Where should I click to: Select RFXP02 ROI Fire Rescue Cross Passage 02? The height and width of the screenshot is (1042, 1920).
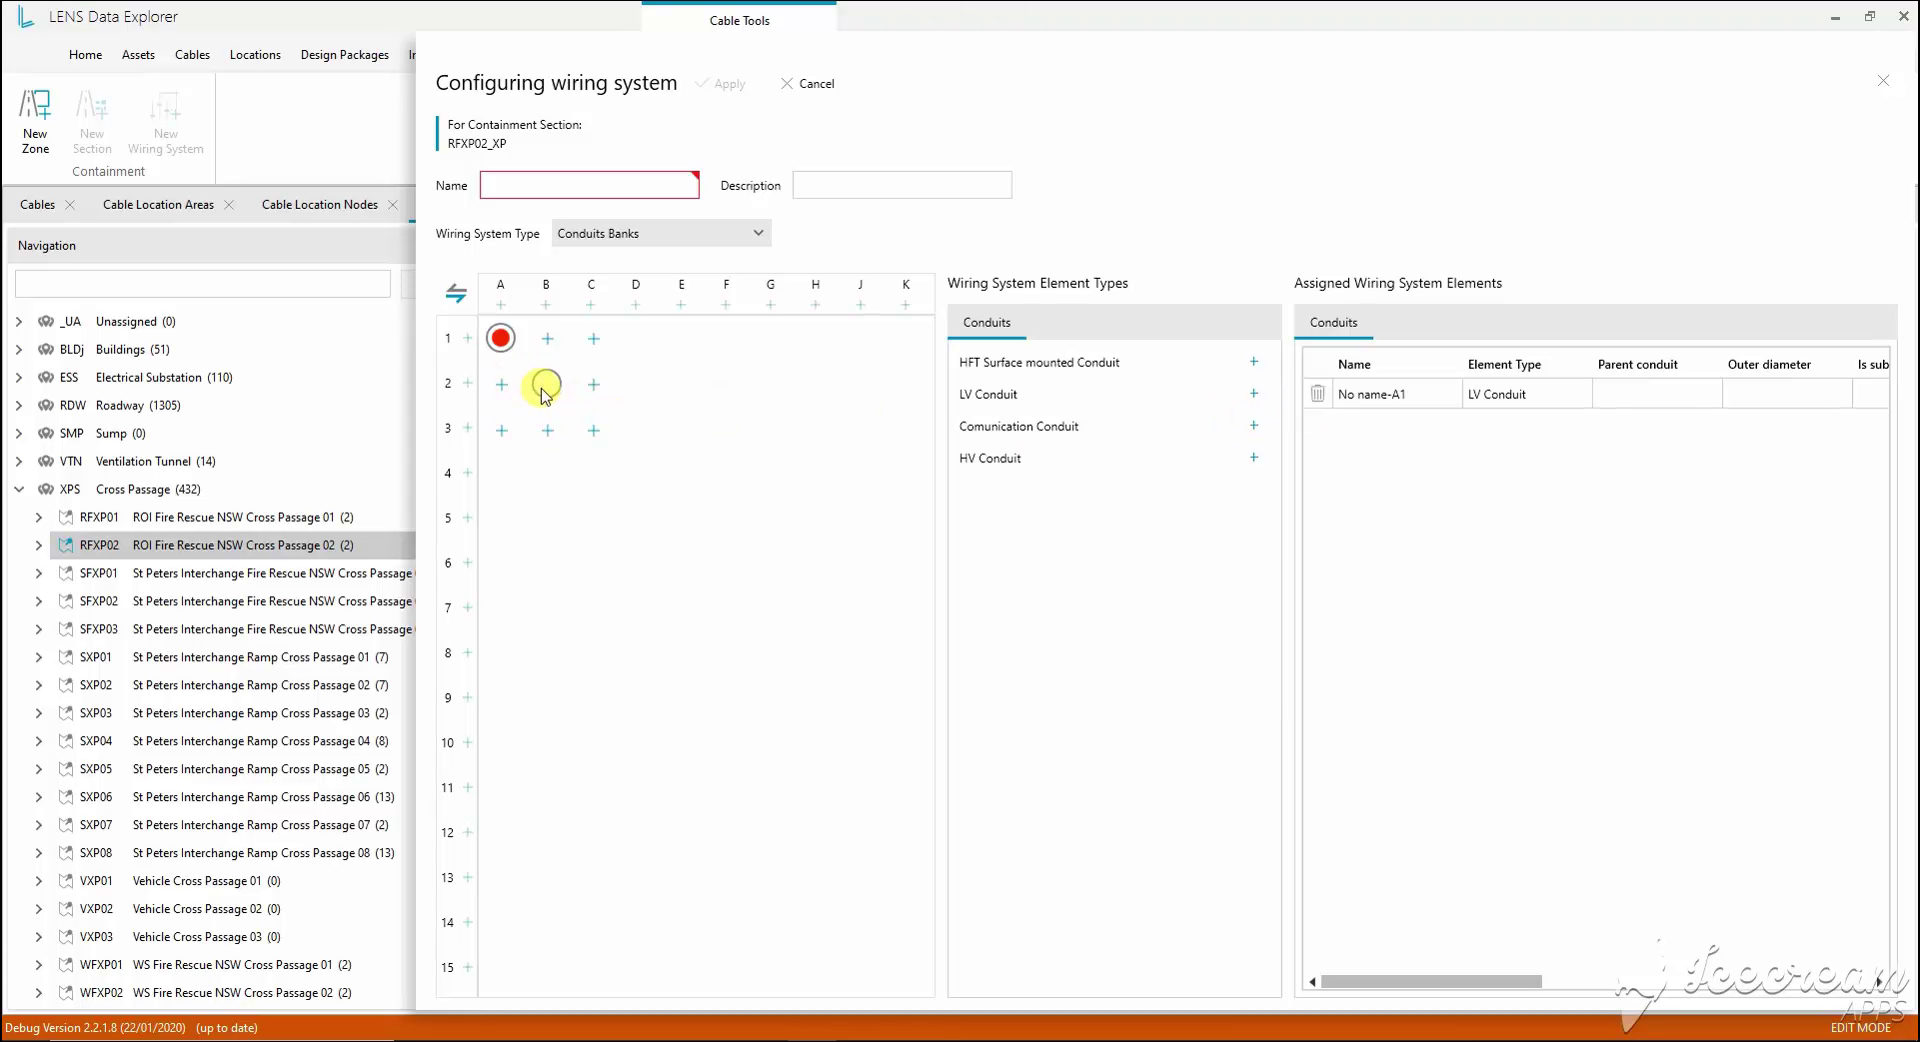[232, 546]
